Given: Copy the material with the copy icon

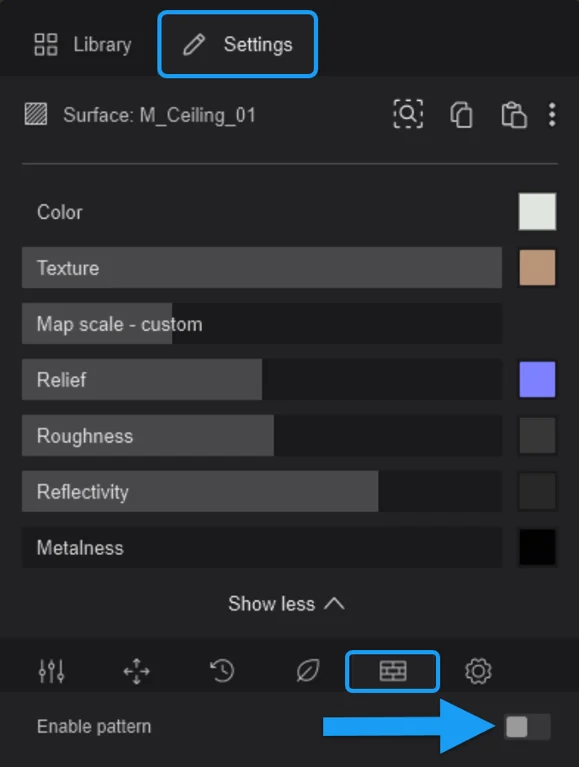Looking at the screenshot, I should (x=461, y=115).
